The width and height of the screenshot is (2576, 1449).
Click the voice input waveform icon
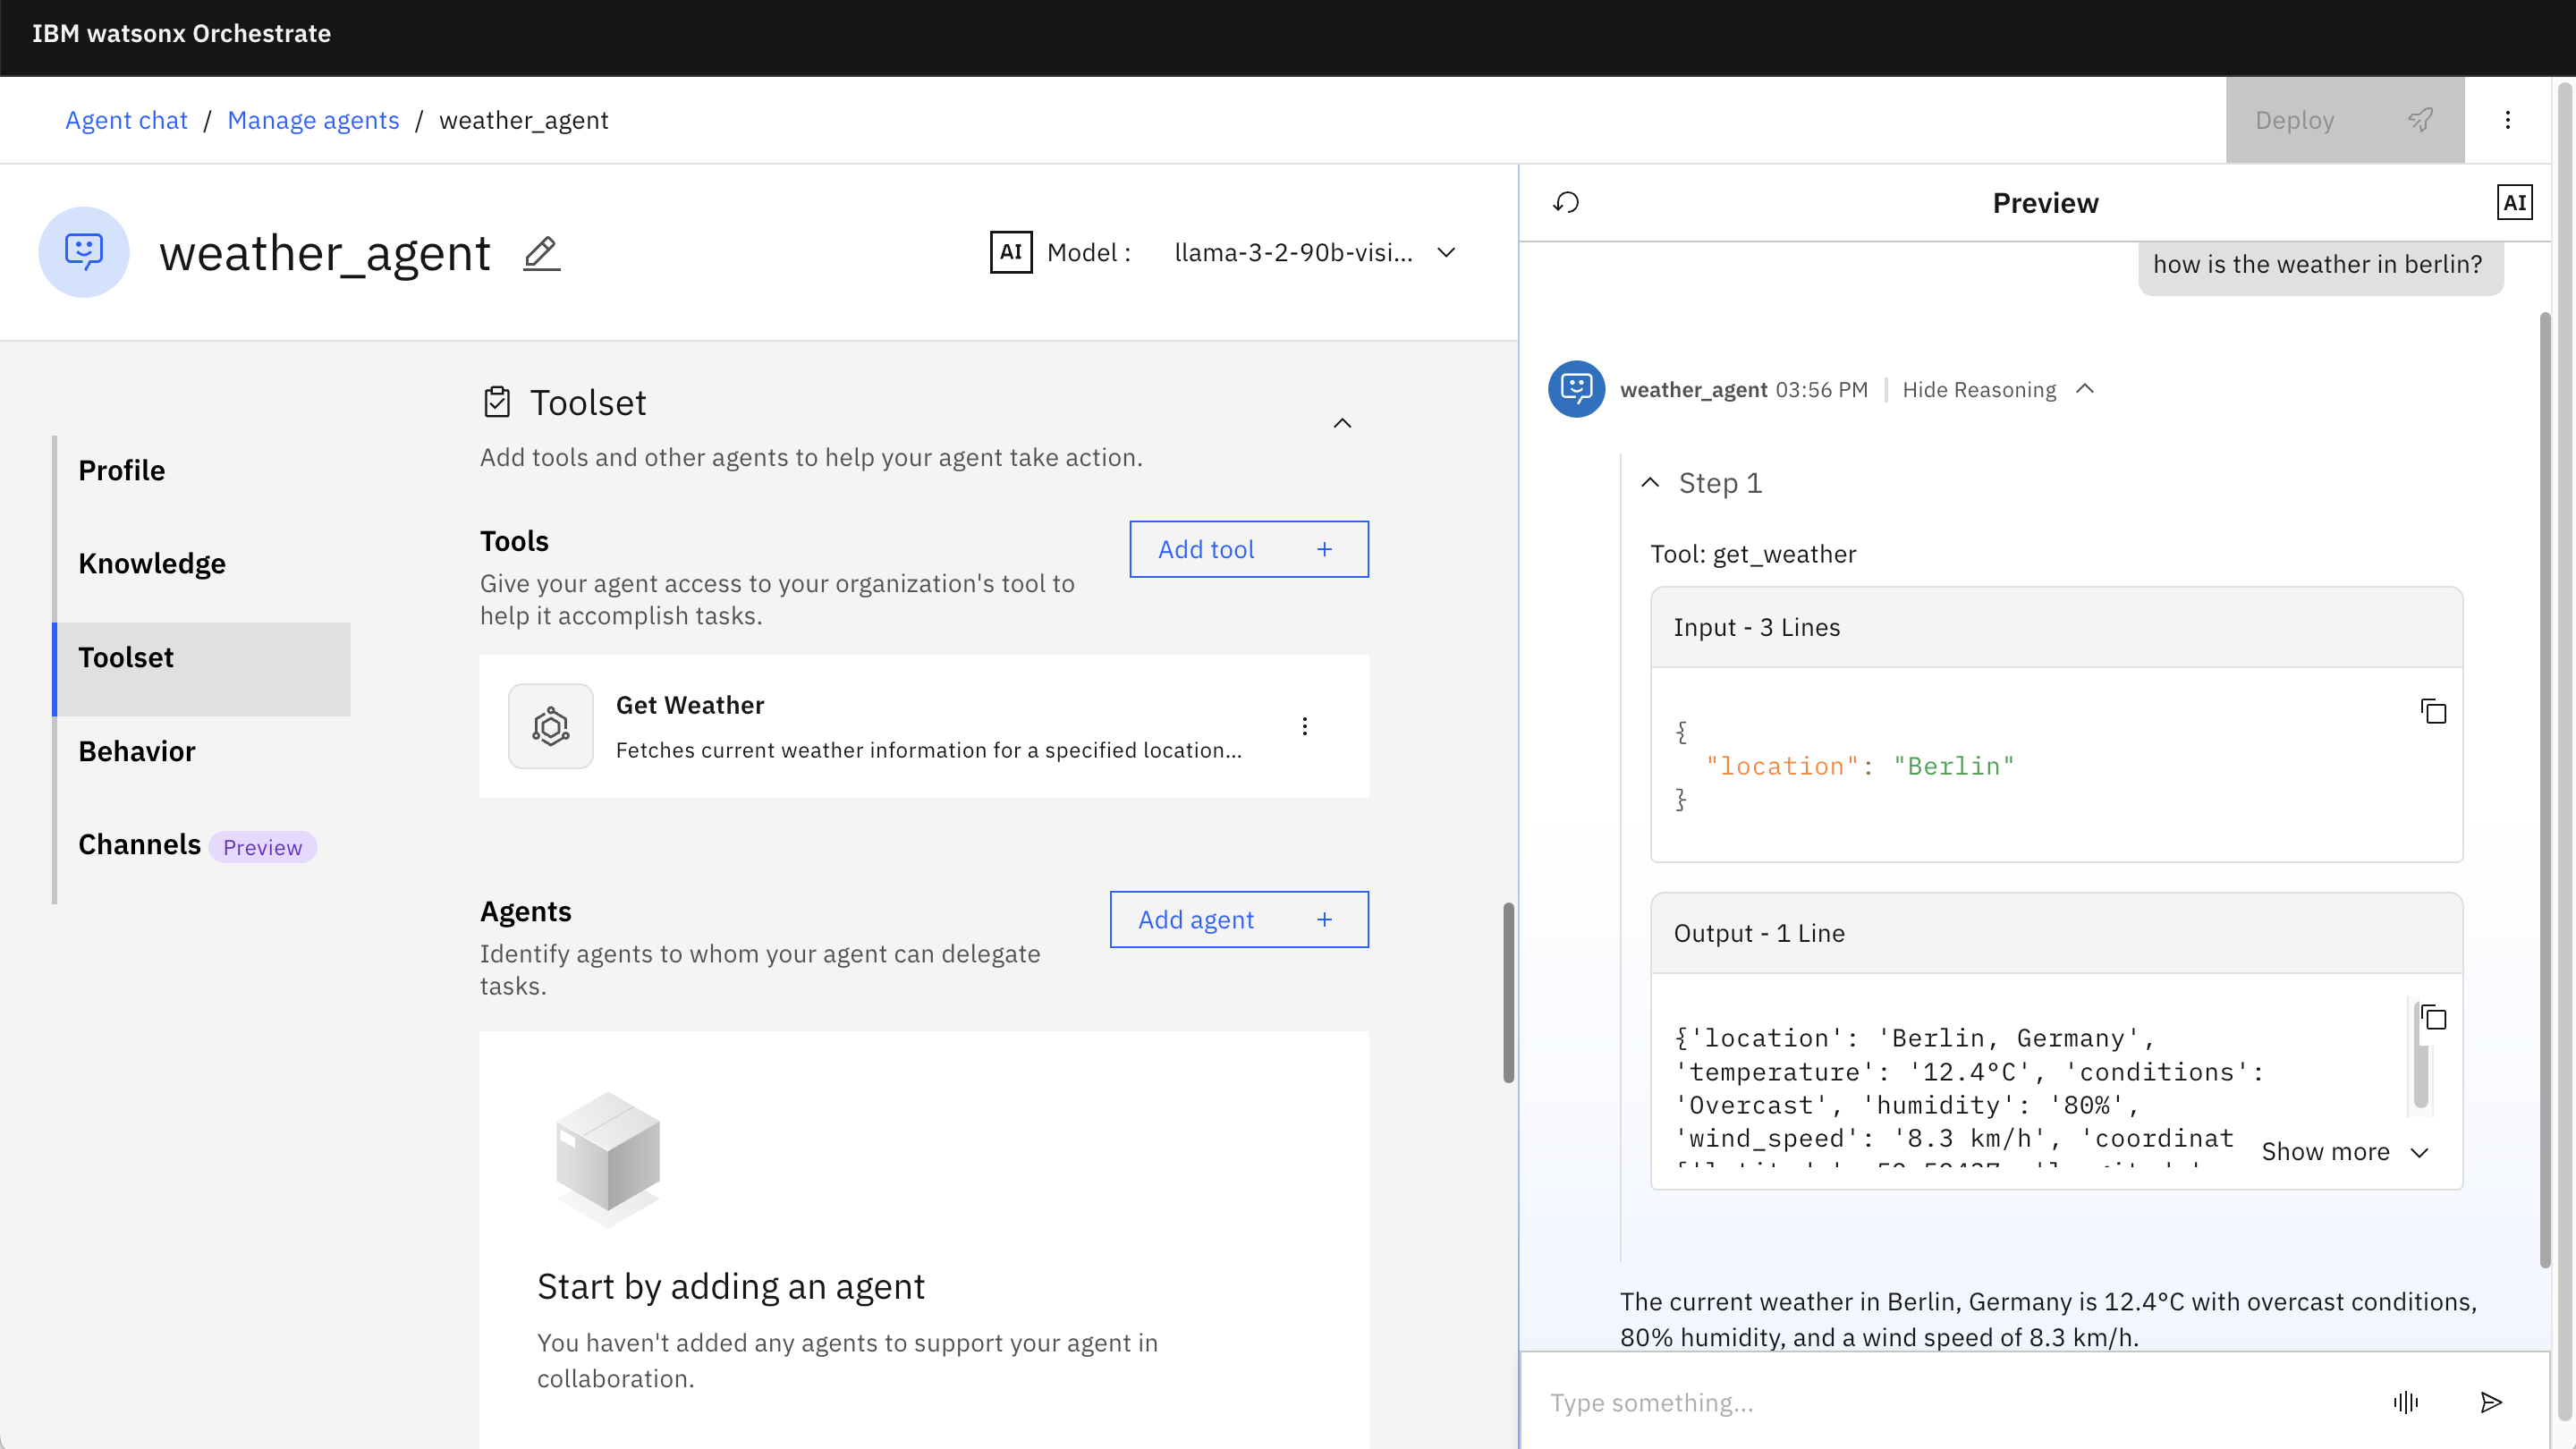pyautogui.click(x=2406, y=1402)
